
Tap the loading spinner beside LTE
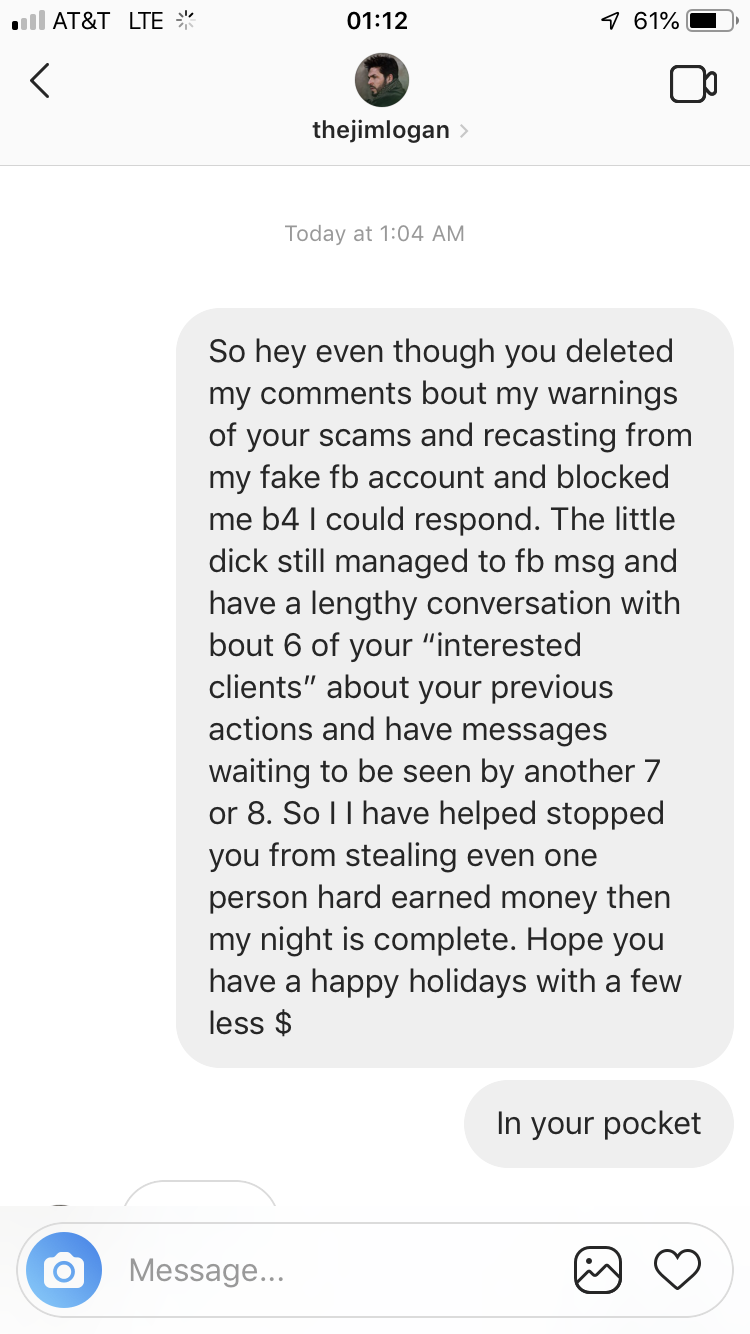click(183, 21)
